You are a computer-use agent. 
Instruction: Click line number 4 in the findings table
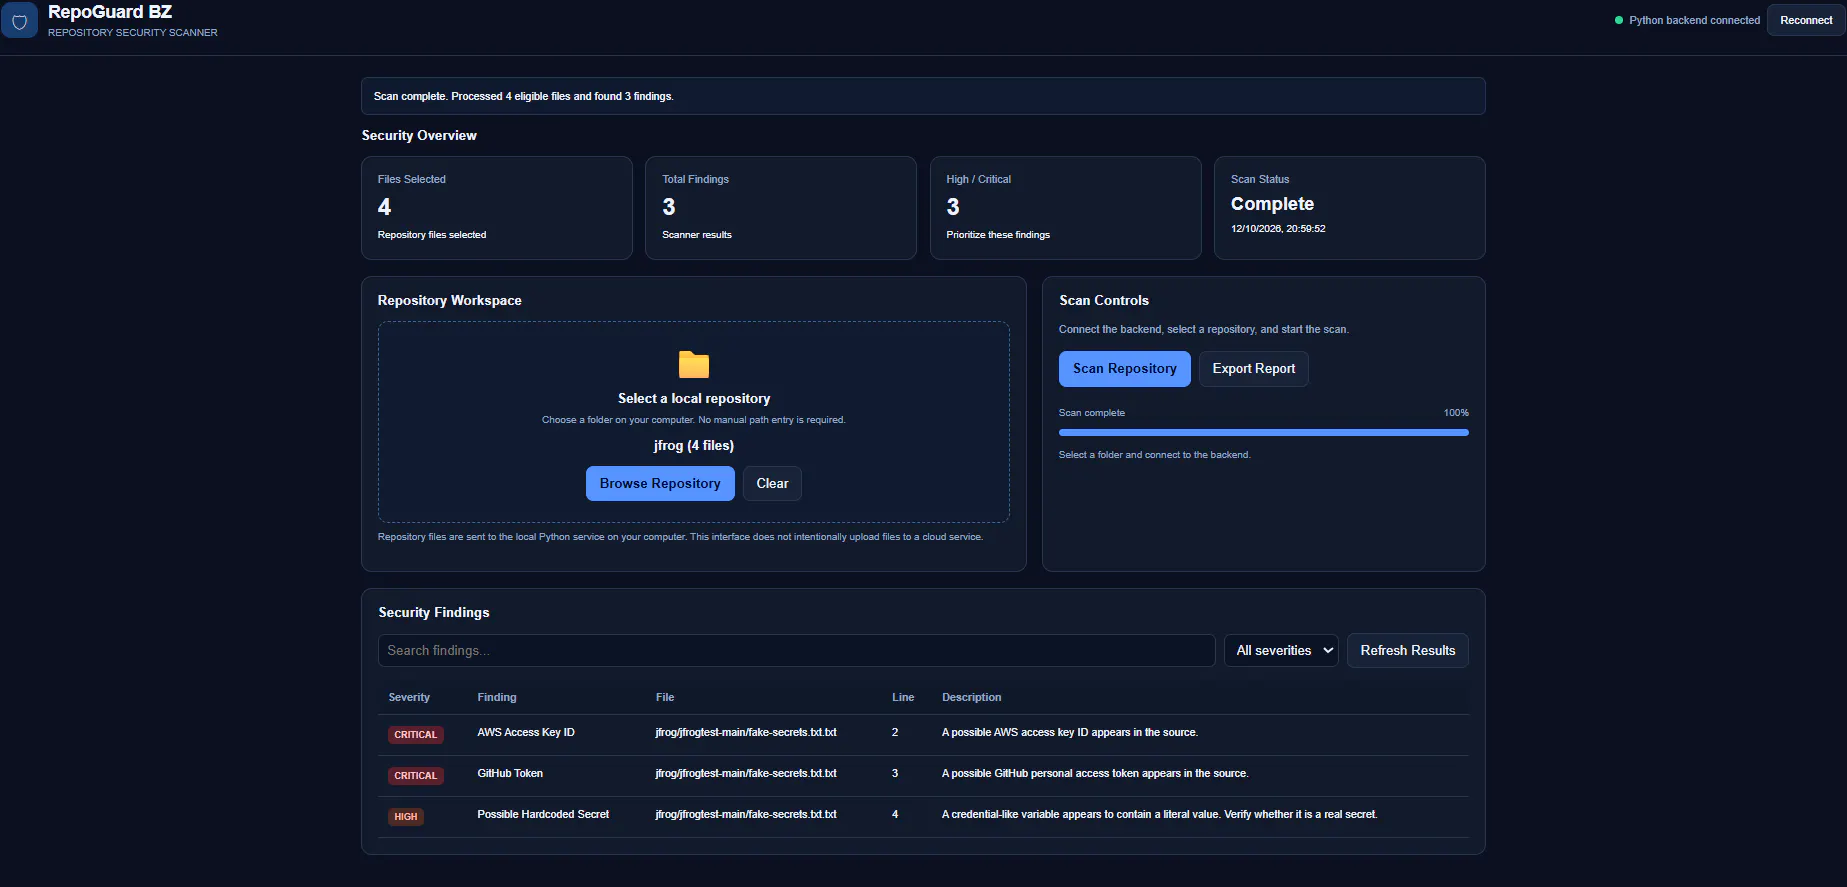(x=895, y=815)
